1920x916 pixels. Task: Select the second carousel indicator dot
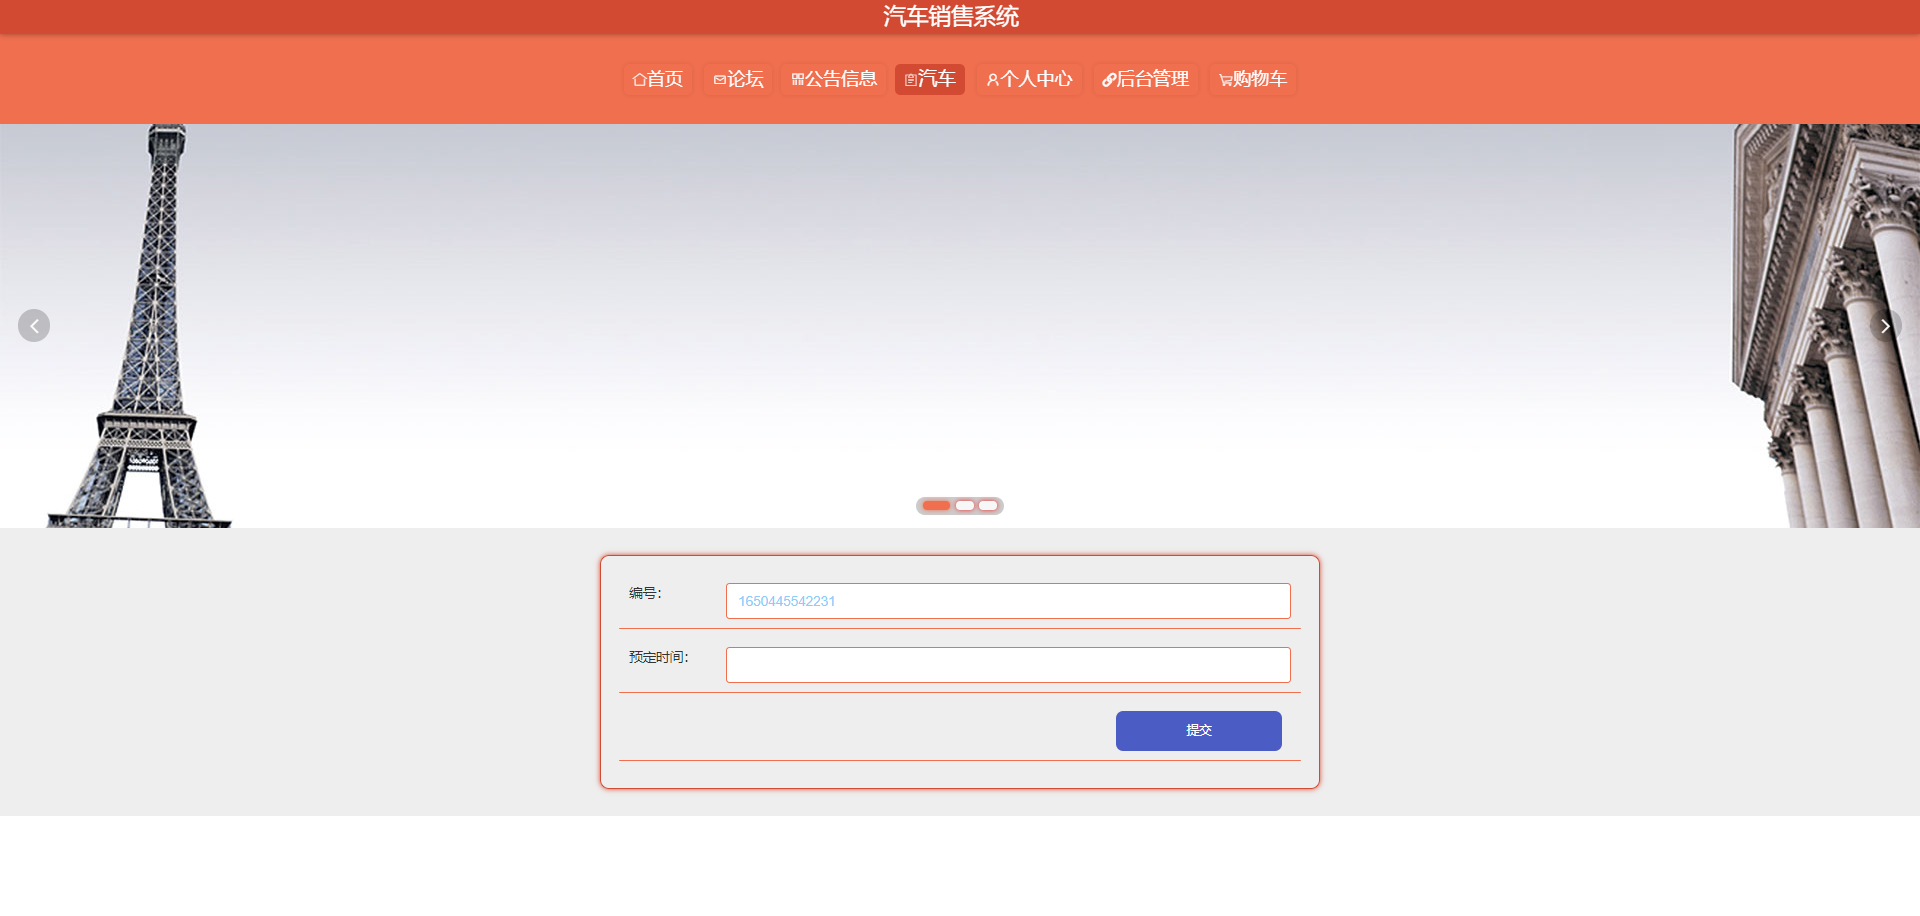tap(965, 505)
